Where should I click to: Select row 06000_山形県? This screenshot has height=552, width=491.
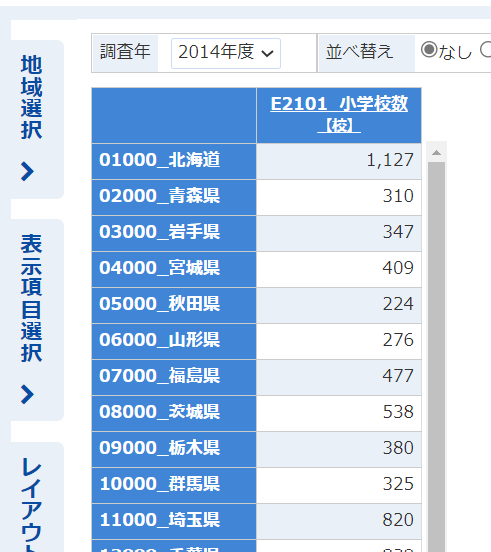pos(174,341)
